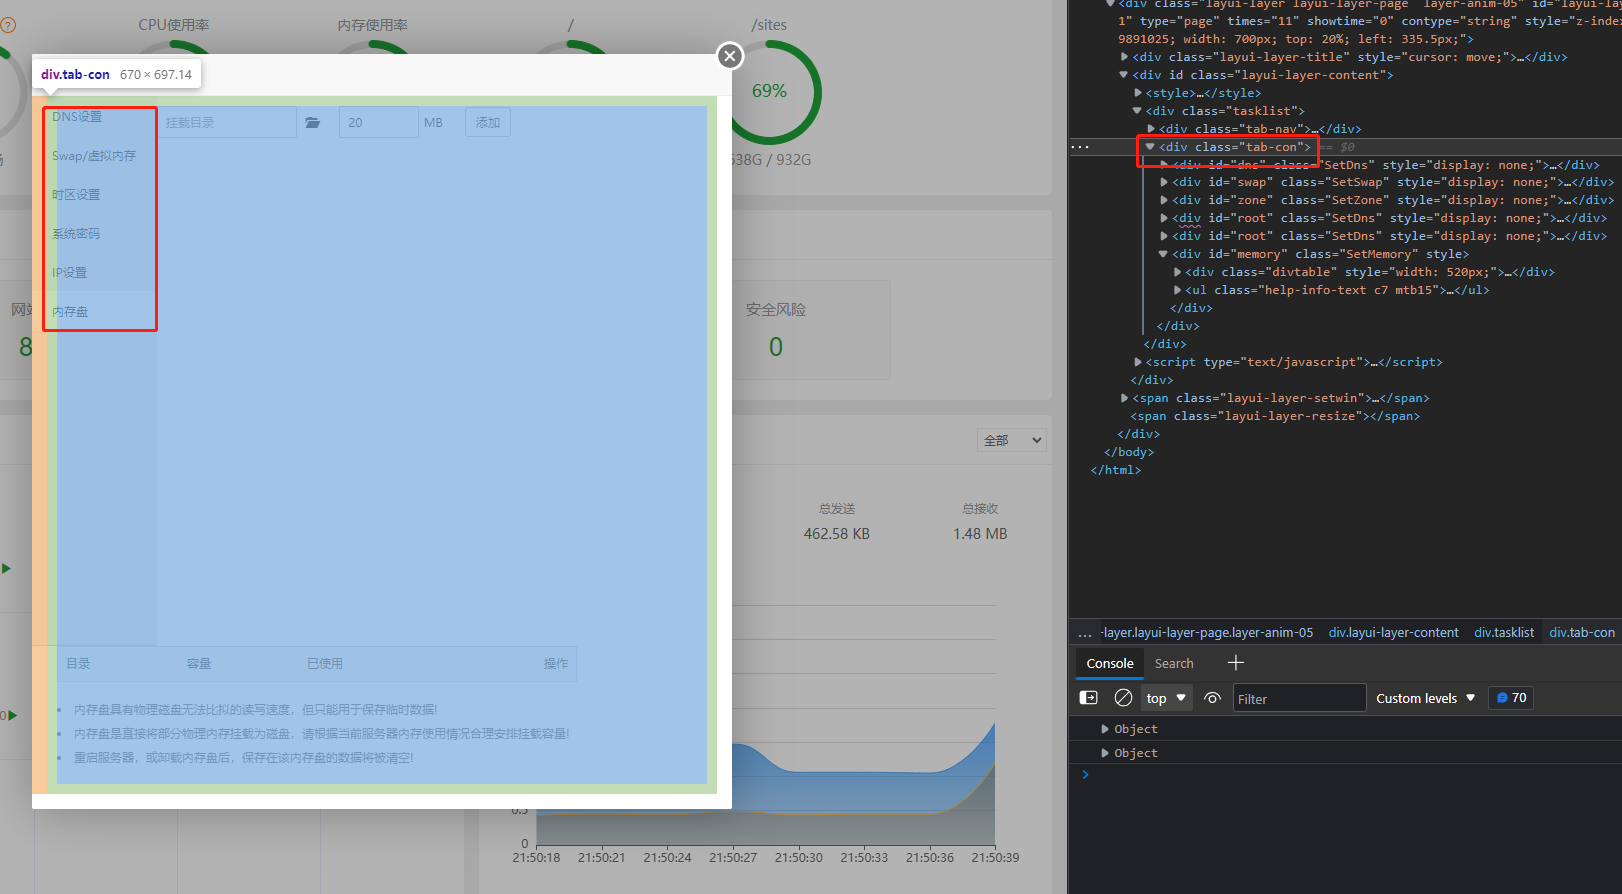Collapse the tab-con div node

pyautogui.click(x=1150, y=147)
